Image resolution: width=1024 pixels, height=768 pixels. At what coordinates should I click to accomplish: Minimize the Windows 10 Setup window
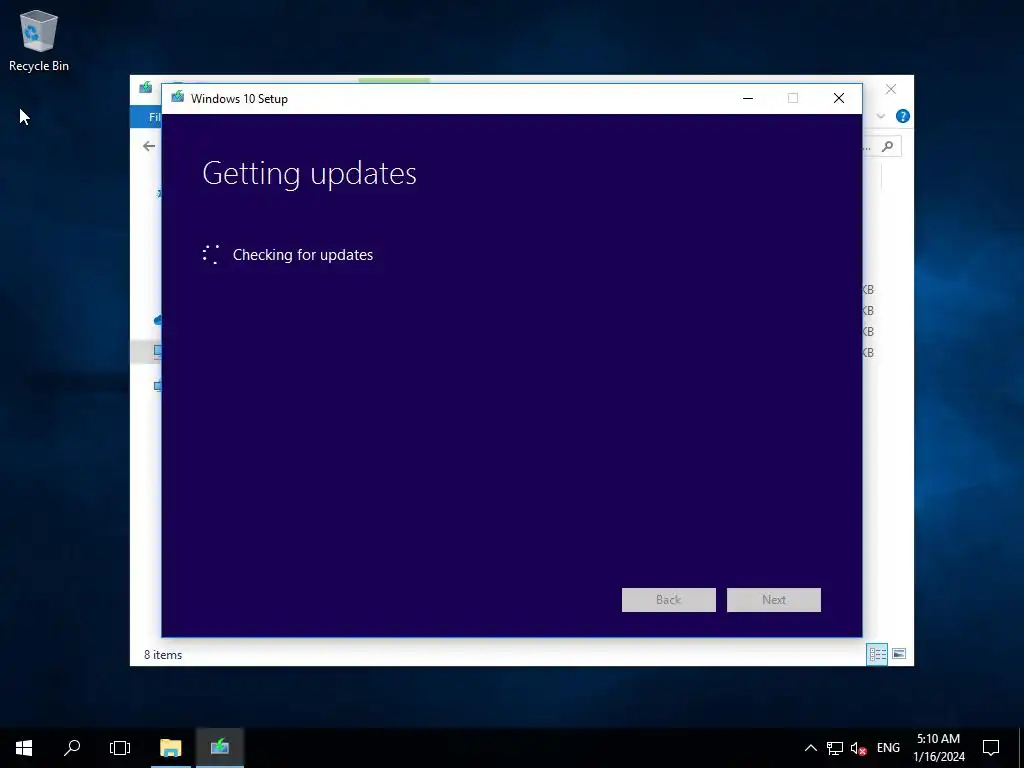748,98
